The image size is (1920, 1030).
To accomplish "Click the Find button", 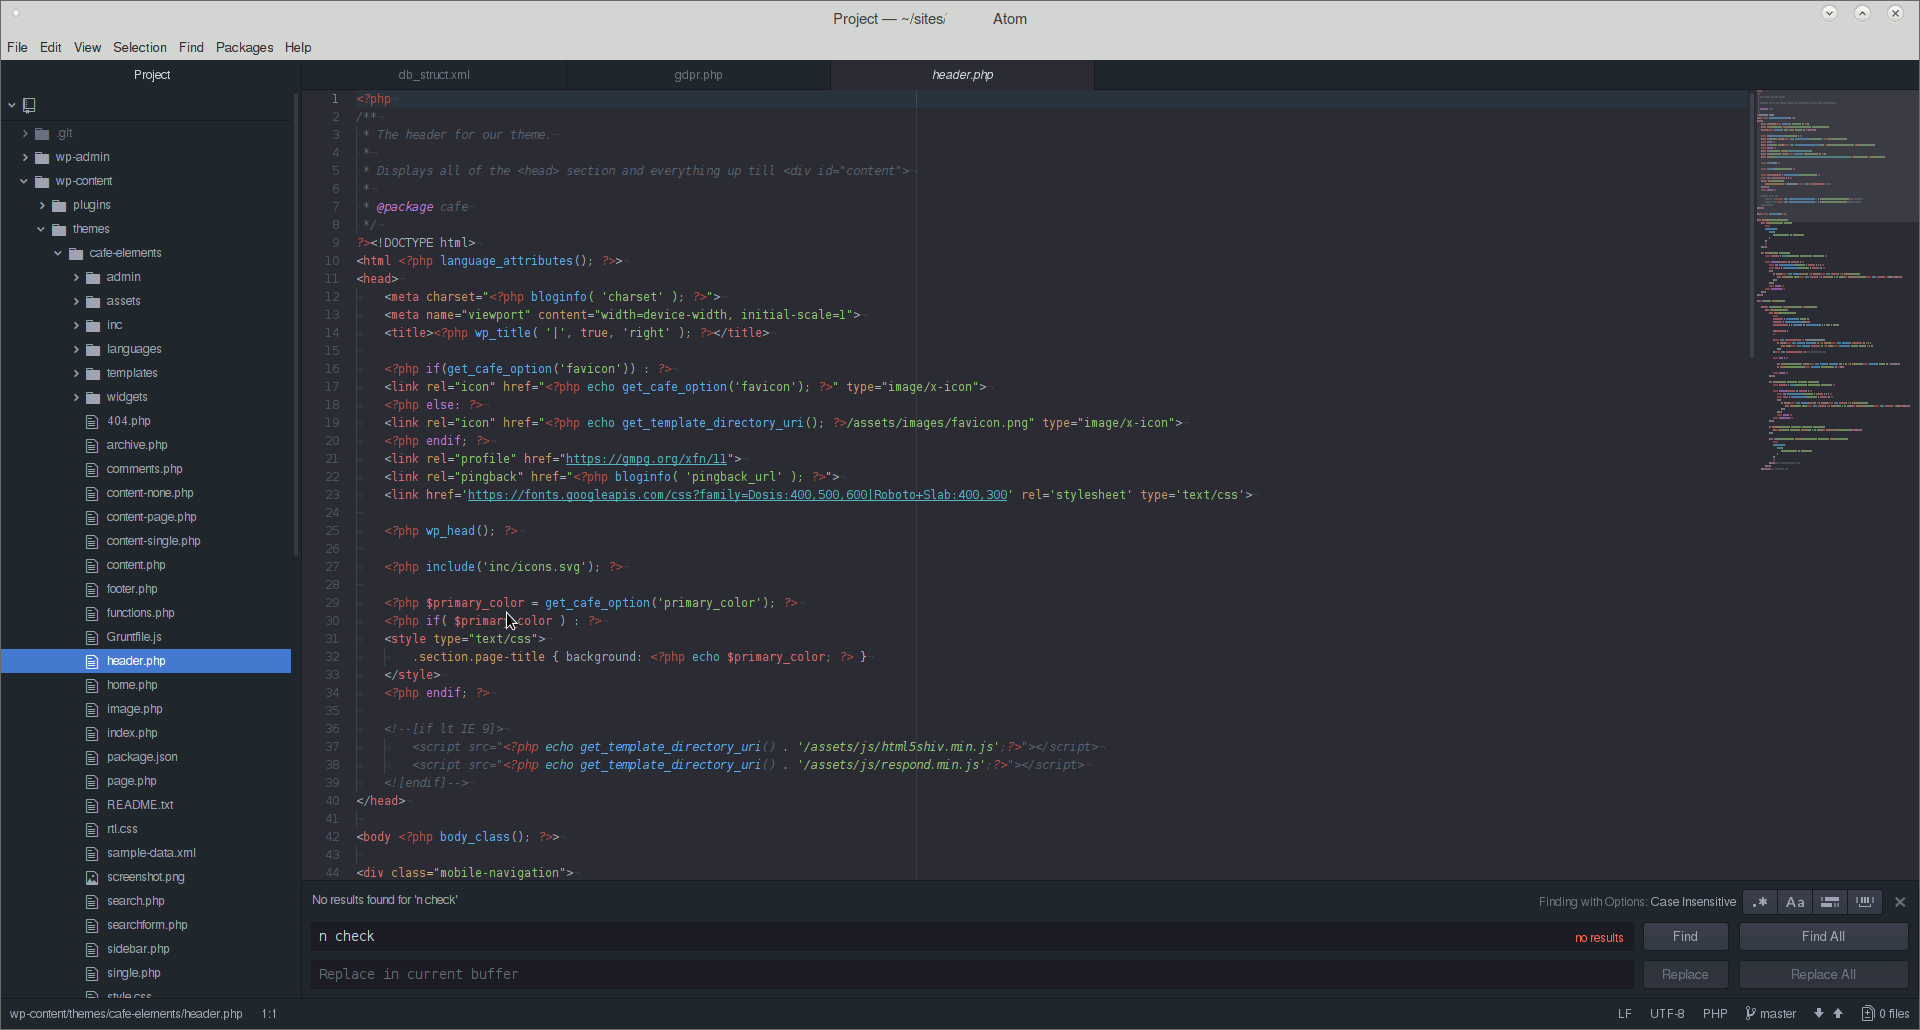I will (1685, 937).
